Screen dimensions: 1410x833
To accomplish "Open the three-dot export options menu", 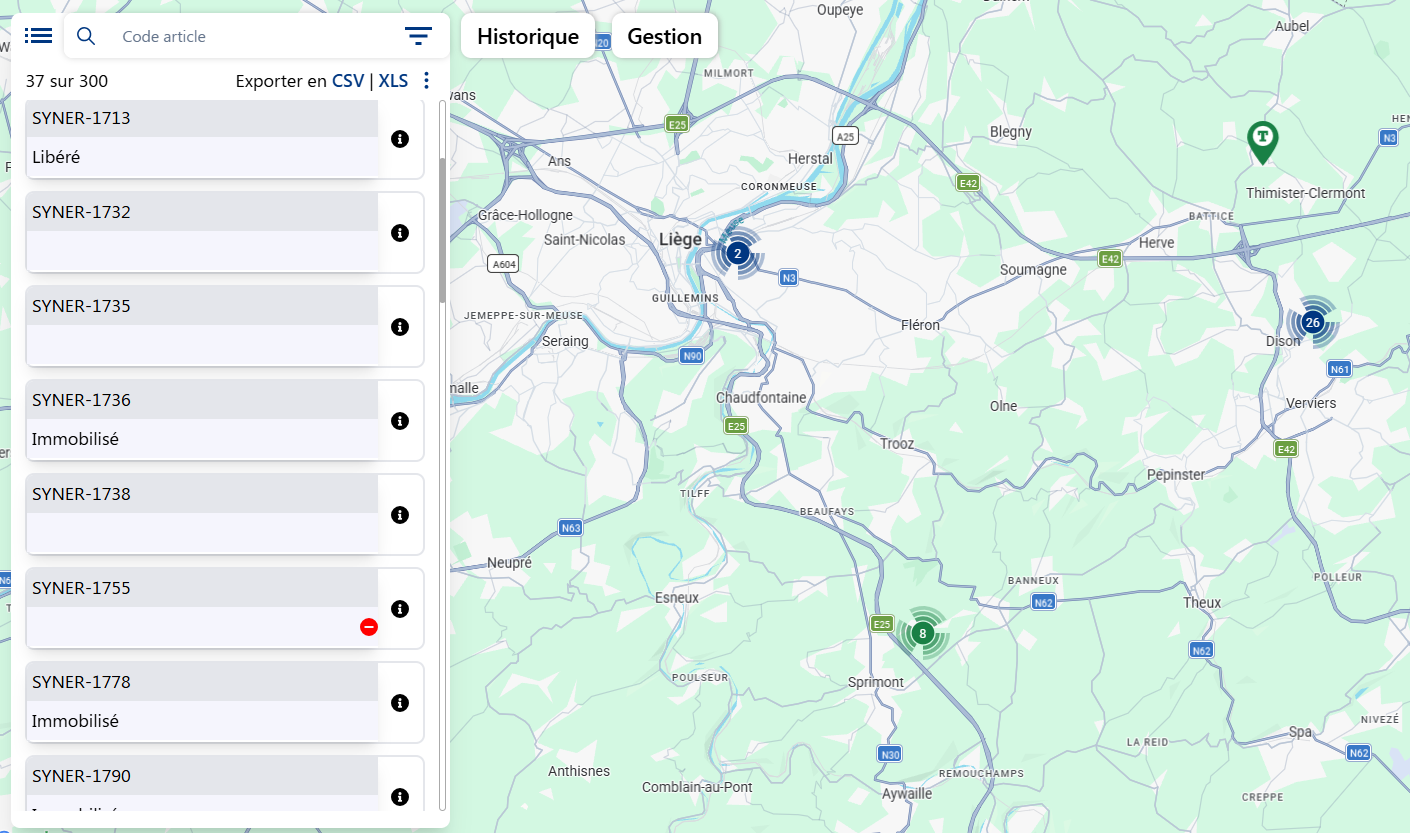I will click(427, 81).
